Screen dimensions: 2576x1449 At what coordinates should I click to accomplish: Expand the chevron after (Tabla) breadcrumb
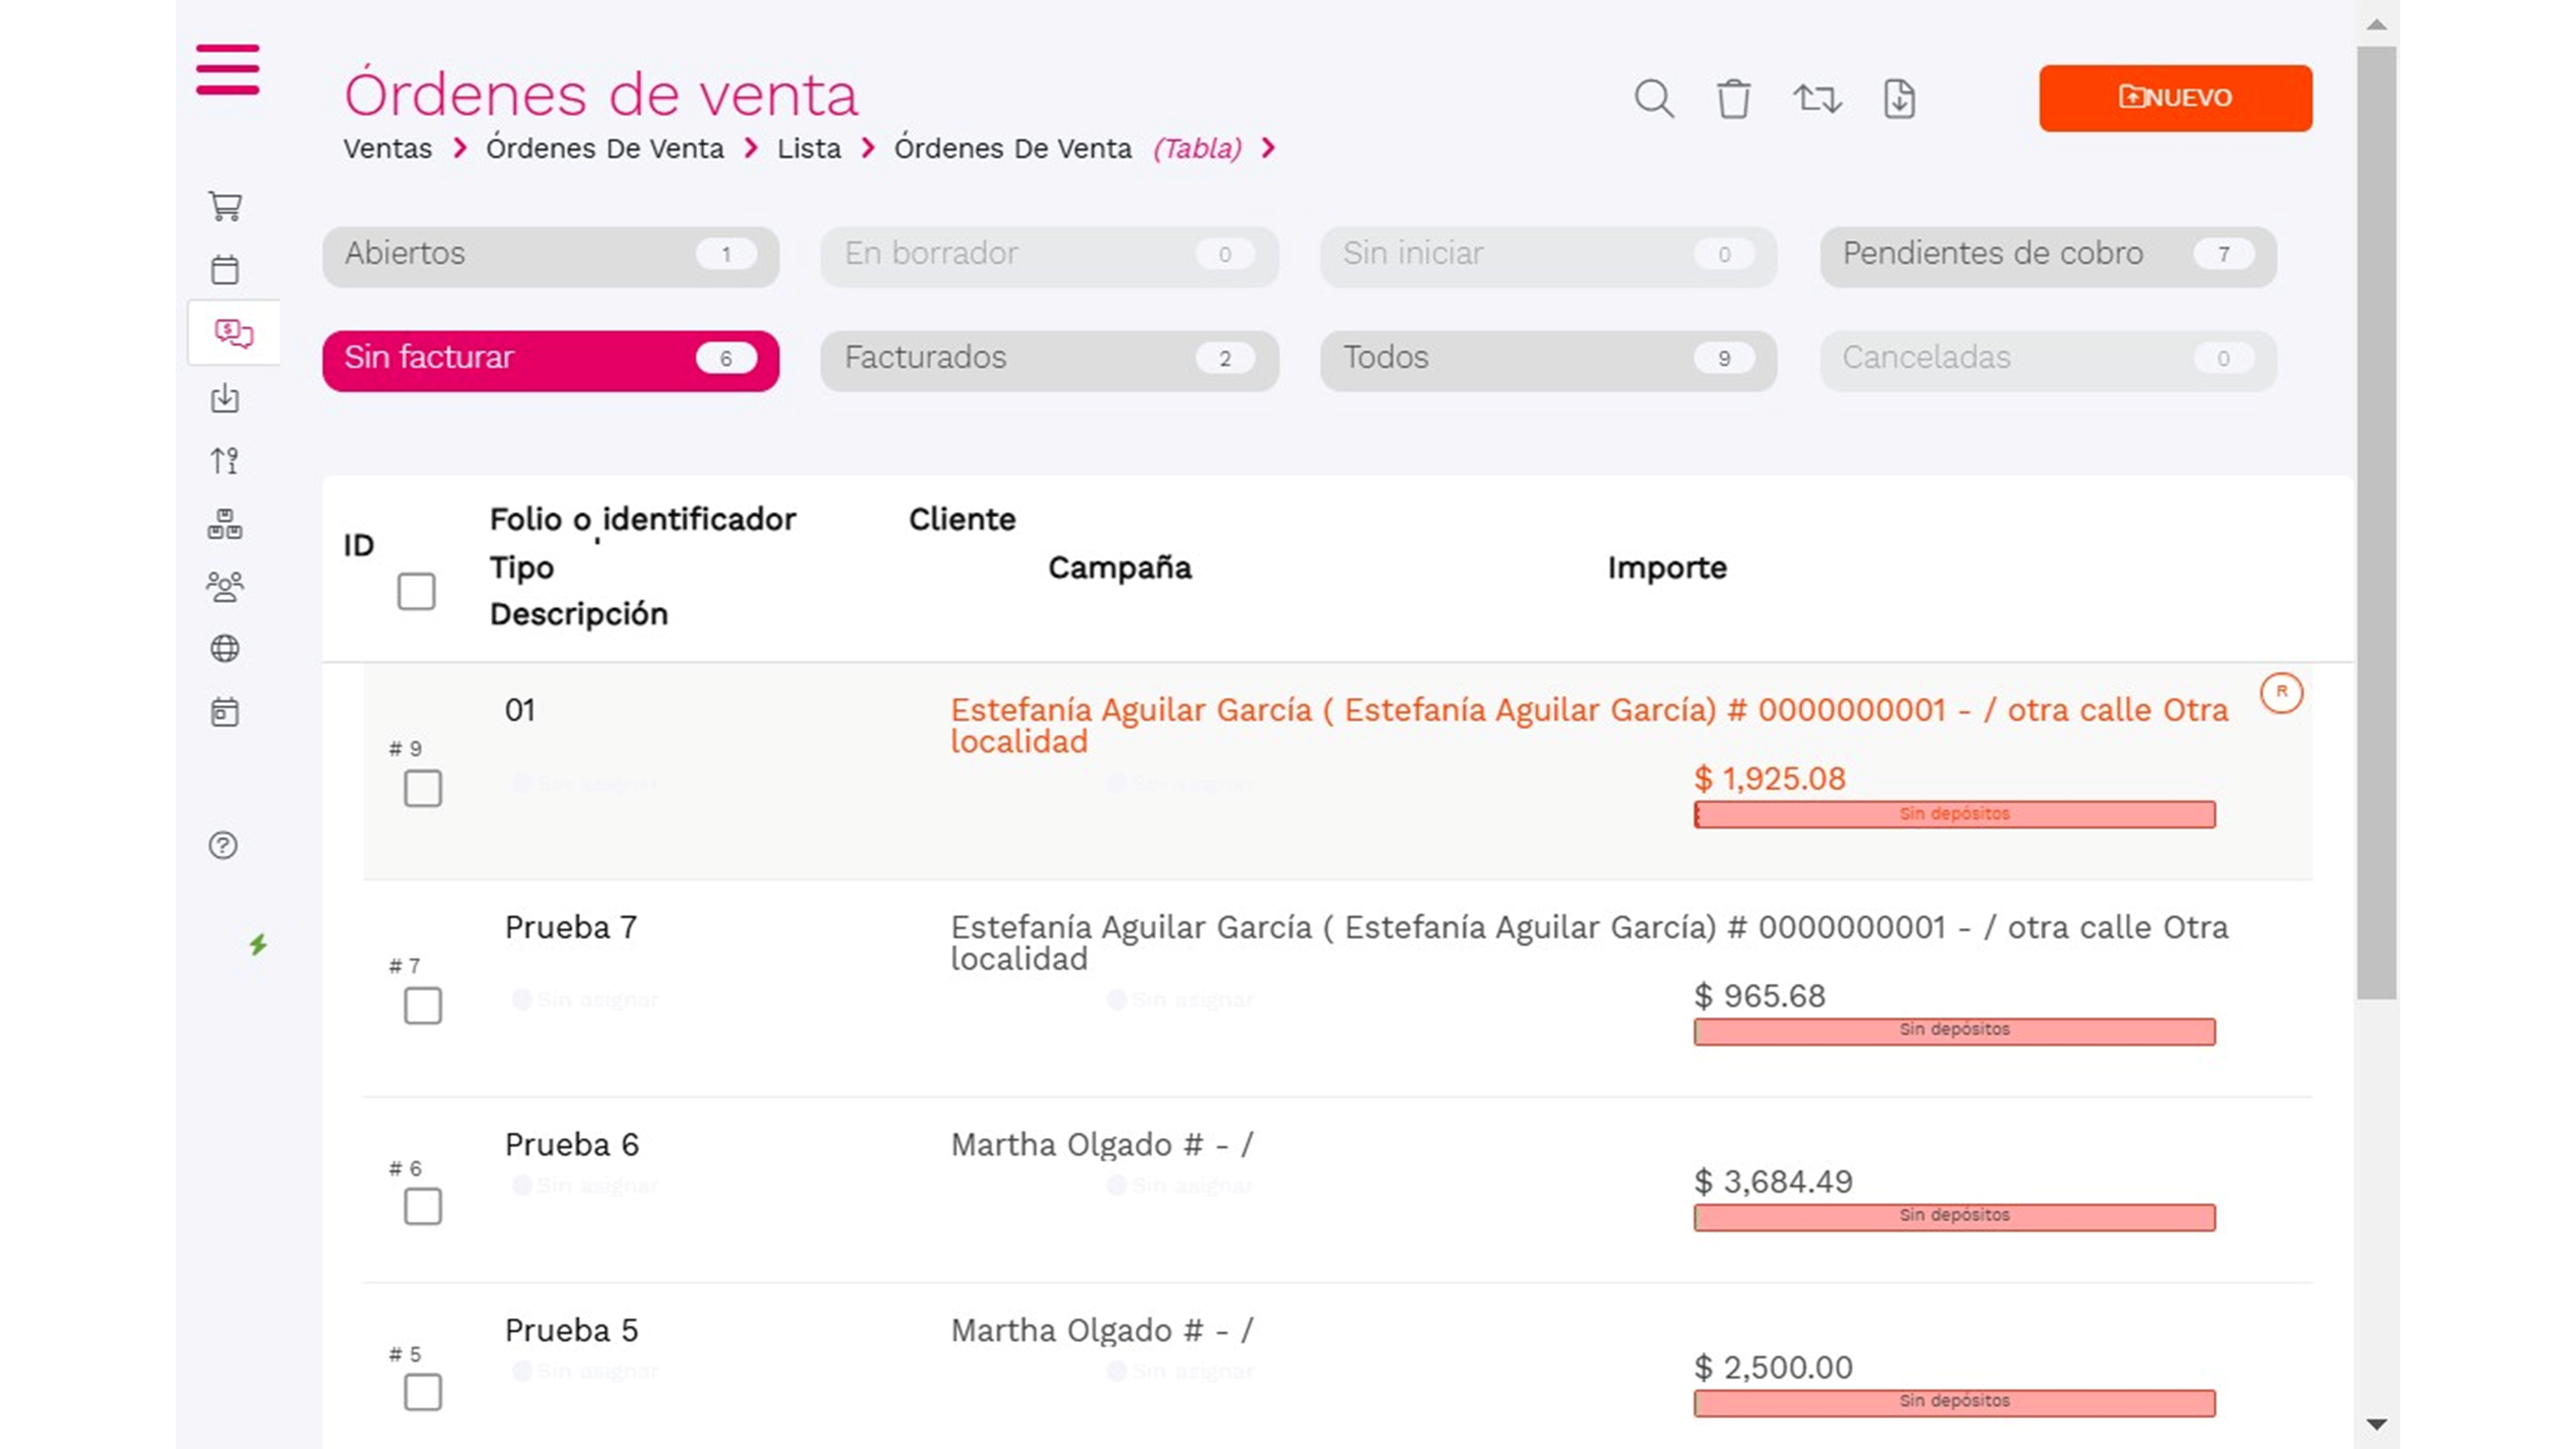coord(1268,148)
